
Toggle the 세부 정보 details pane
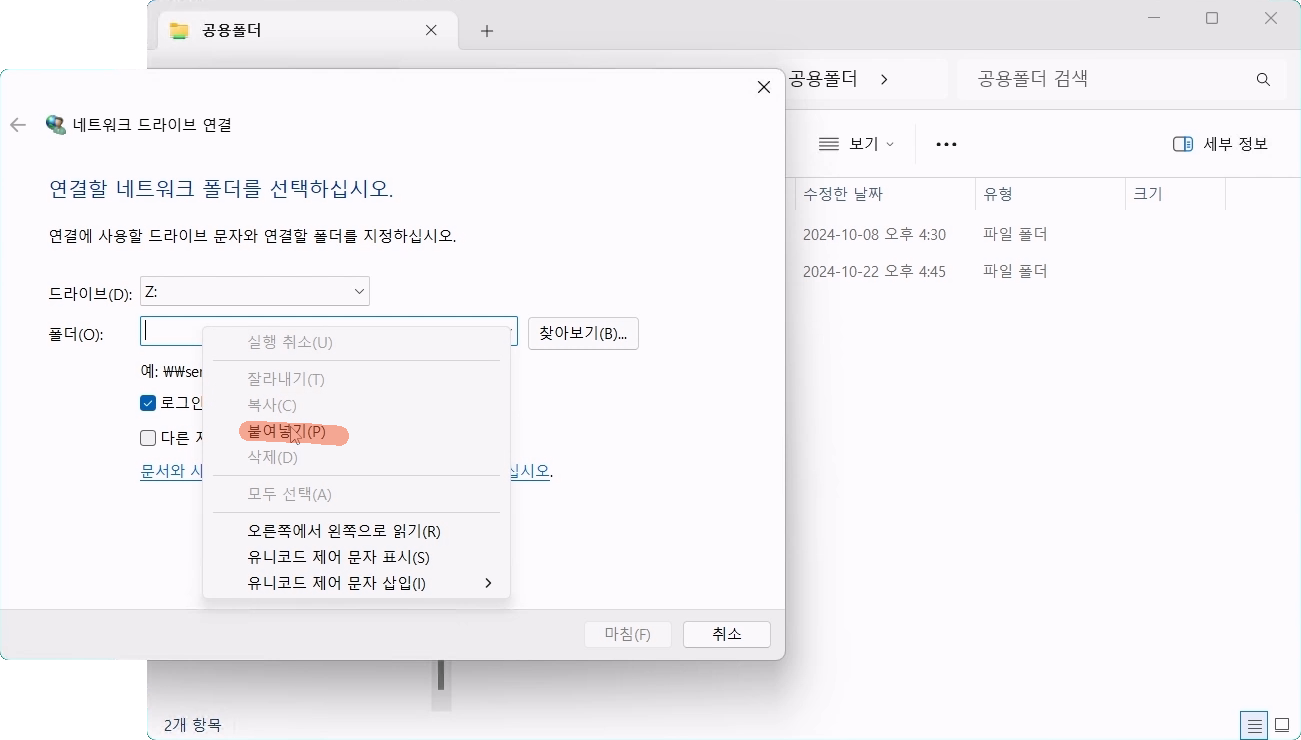coord(1220,144)
